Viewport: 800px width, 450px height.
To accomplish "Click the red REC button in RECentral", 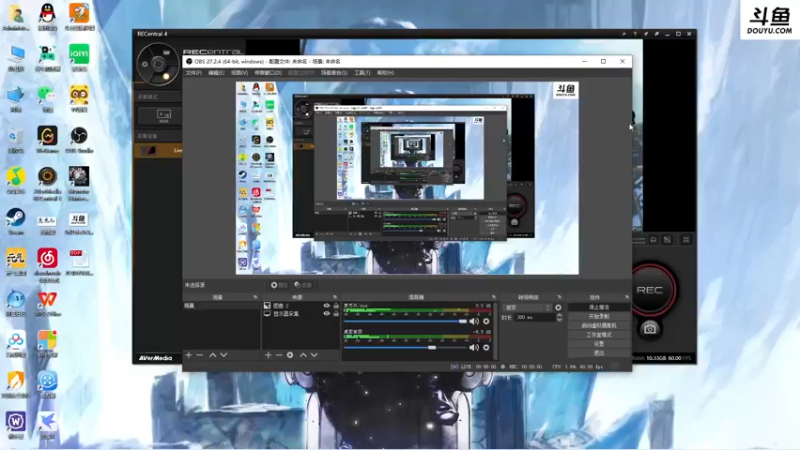I will click(x=651, y=290).
